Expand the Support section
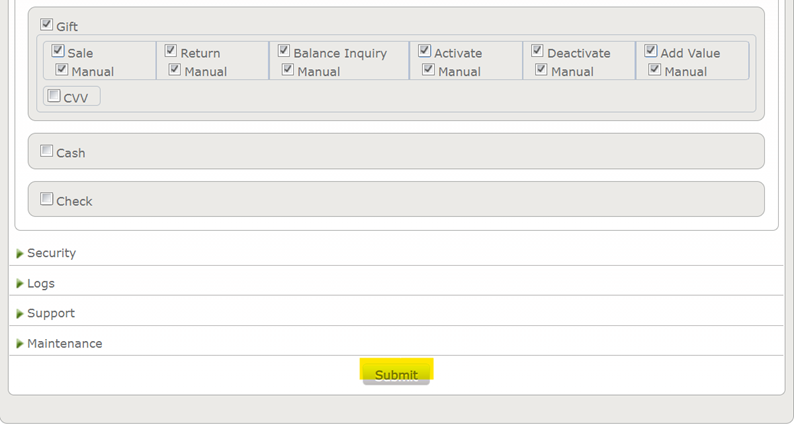 [50, 314]
